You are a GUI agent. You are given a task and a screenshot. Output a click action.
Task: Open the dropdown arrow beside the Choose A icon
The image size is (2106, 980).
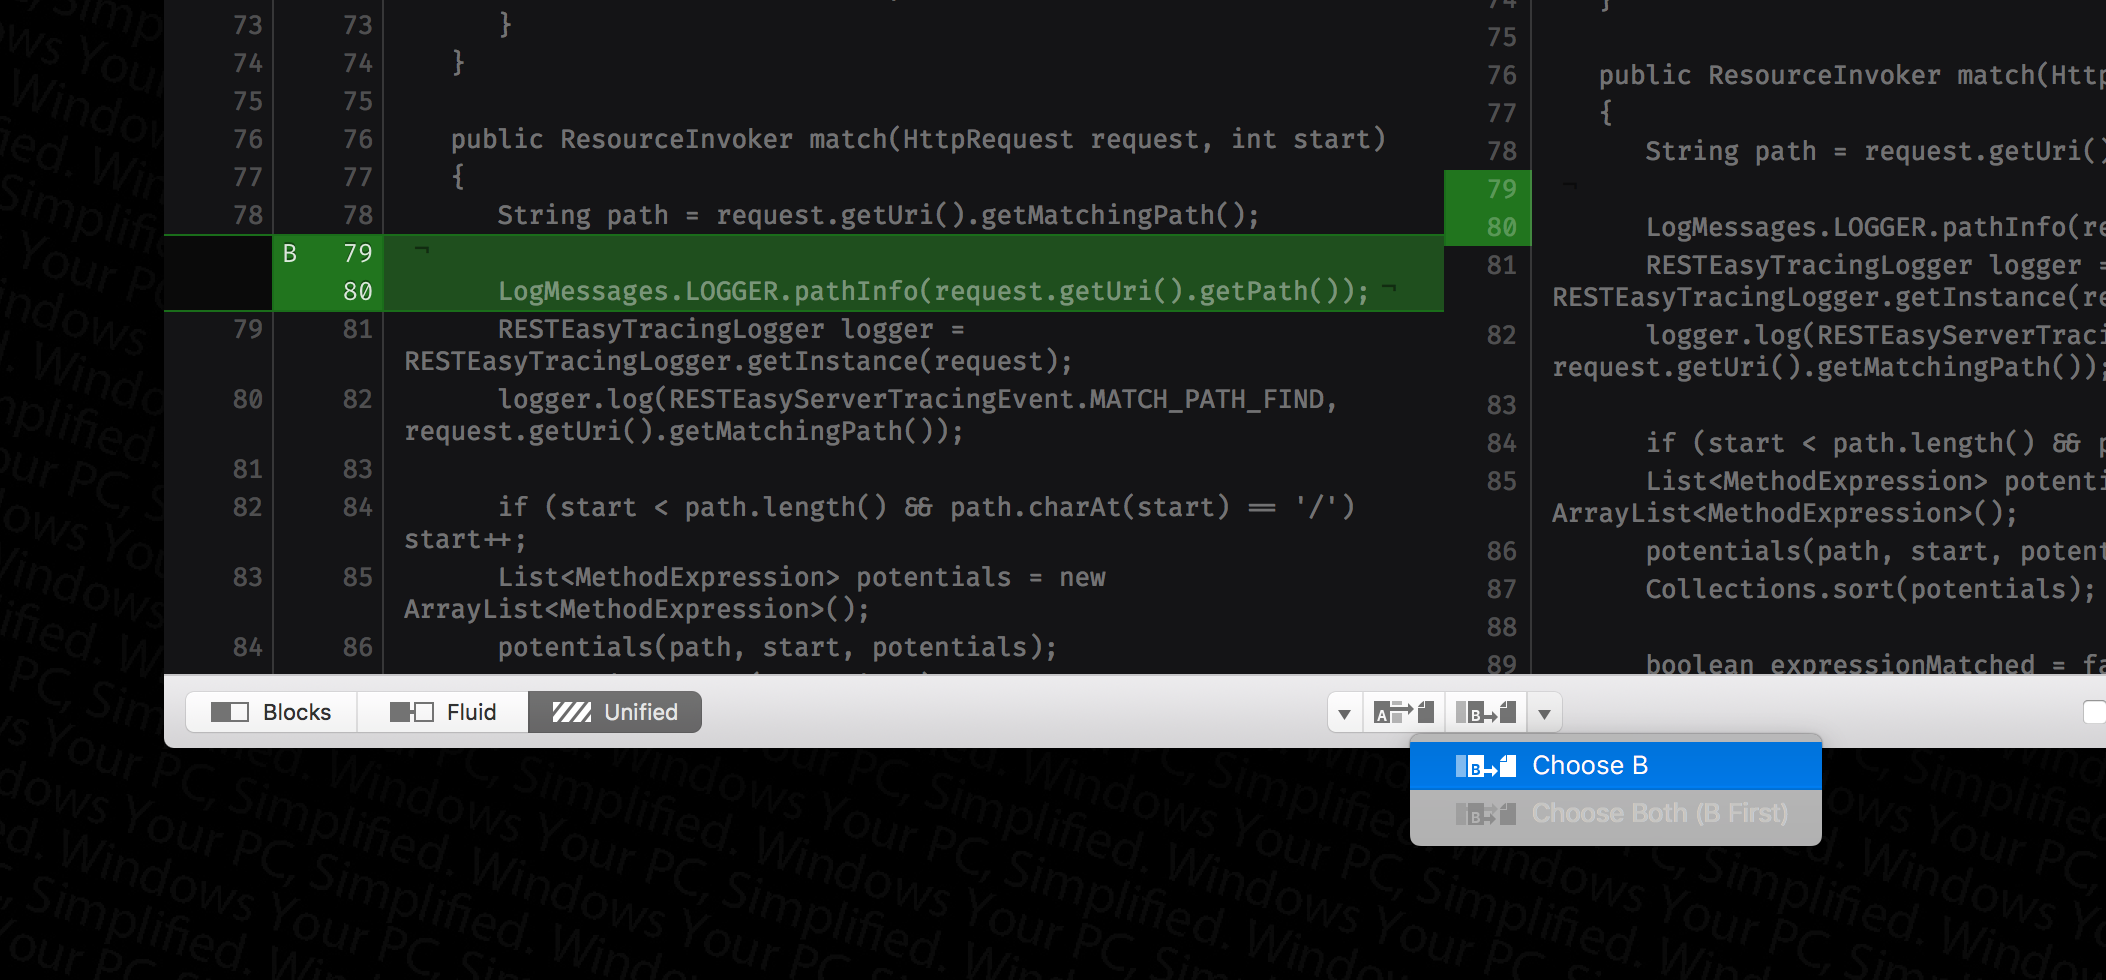(1345, 714)
